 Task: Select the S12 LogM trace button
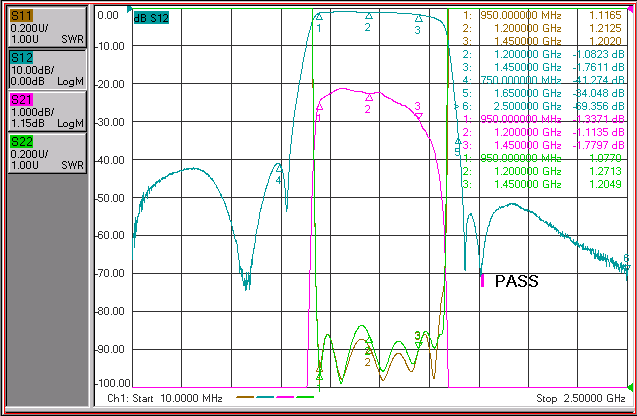point(47,69)
